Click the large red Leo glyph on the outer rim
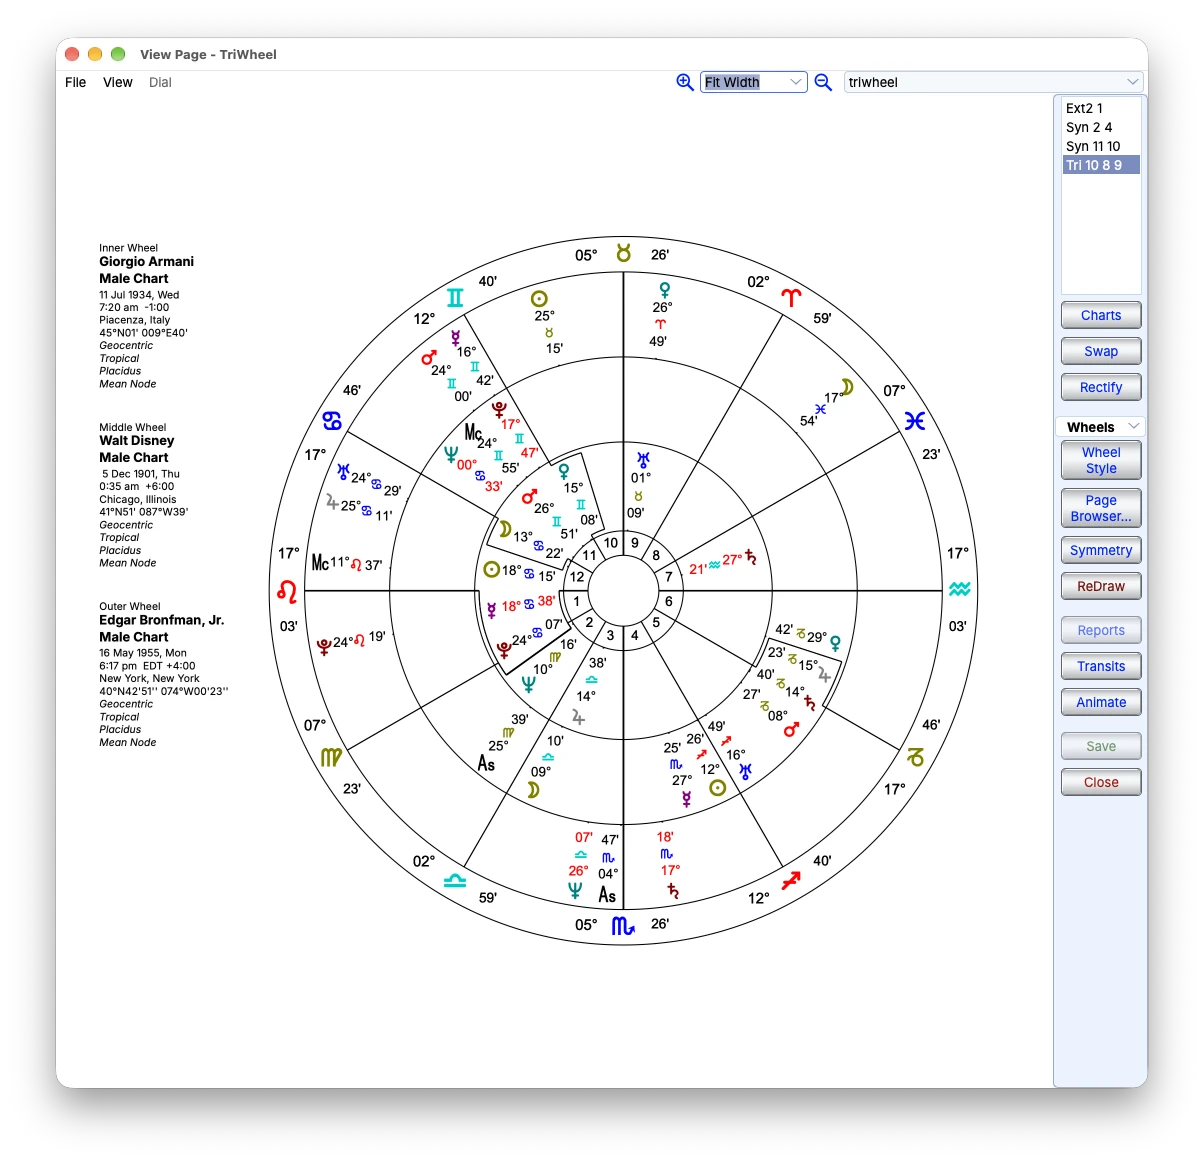 pyautogui.click(x=287, y=592)
